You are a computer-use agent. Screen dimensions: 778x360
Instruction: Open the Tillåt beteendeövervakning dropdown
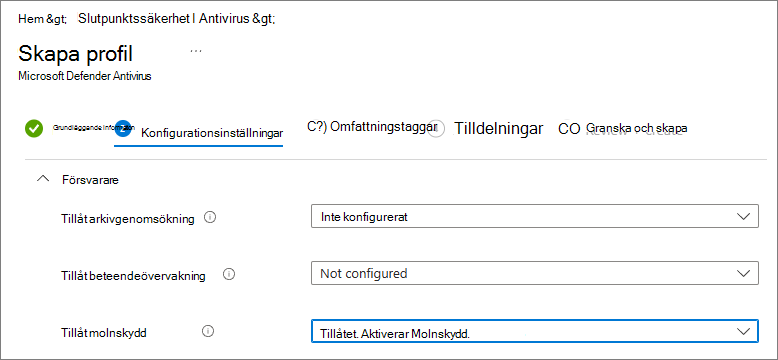click(x=535, y=273)
